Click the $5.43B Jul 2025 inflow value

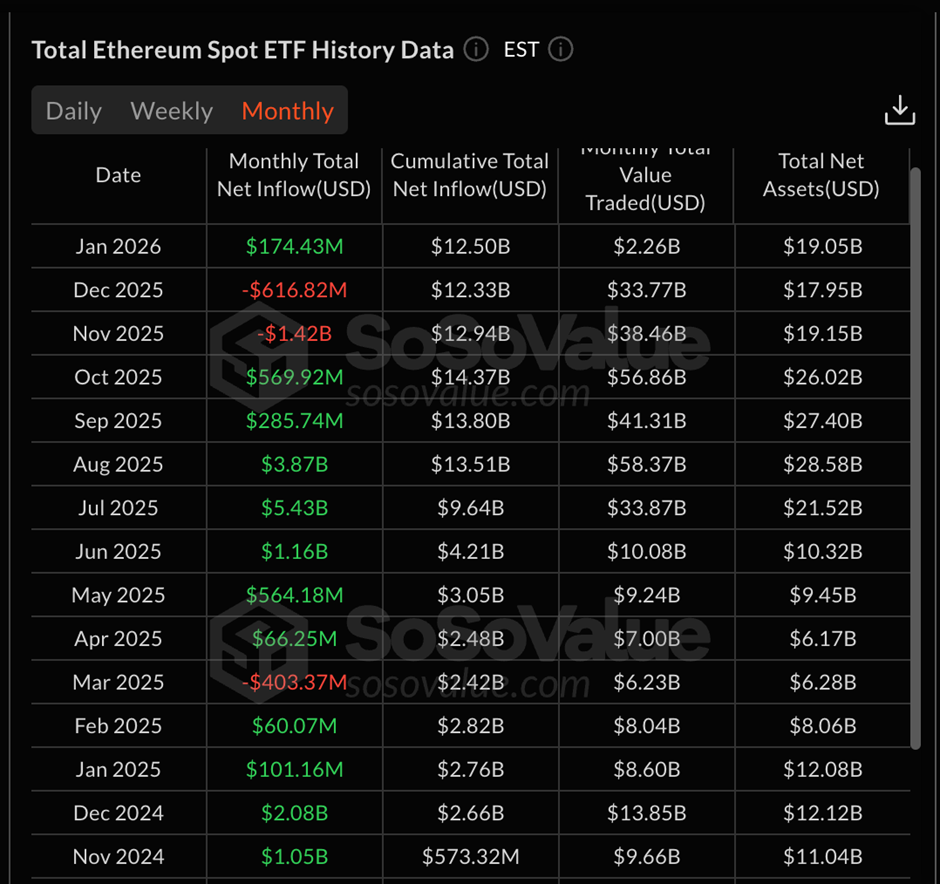click(x=294, y=508)
